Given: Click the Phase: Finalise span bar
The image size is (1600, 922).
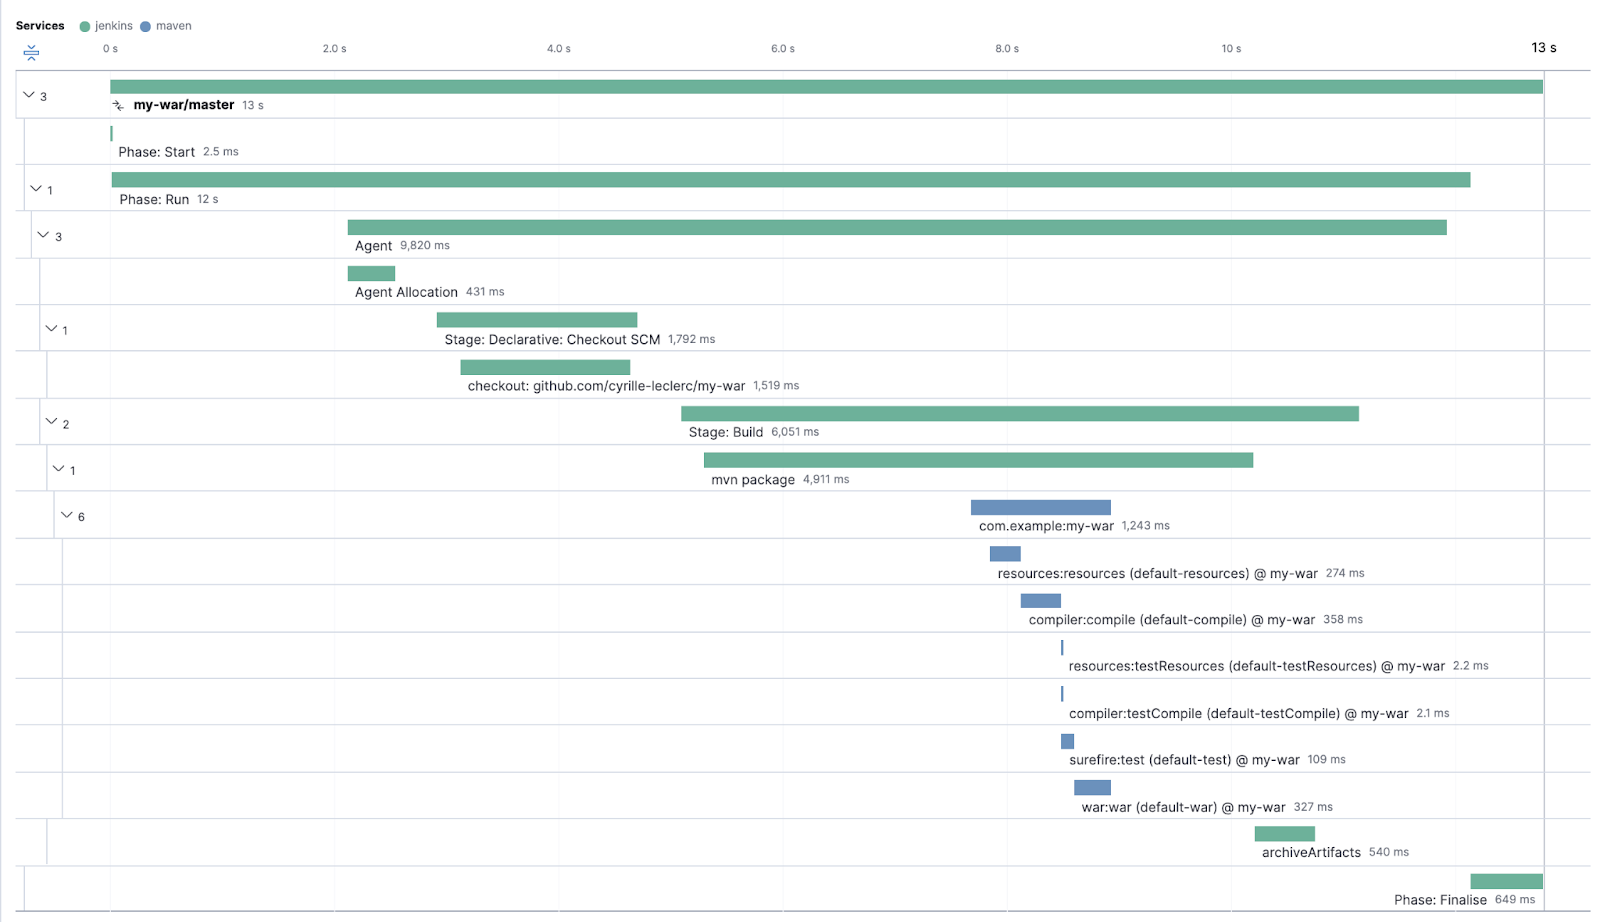Looking at the screenshot, I should (x=1505, y=881).
